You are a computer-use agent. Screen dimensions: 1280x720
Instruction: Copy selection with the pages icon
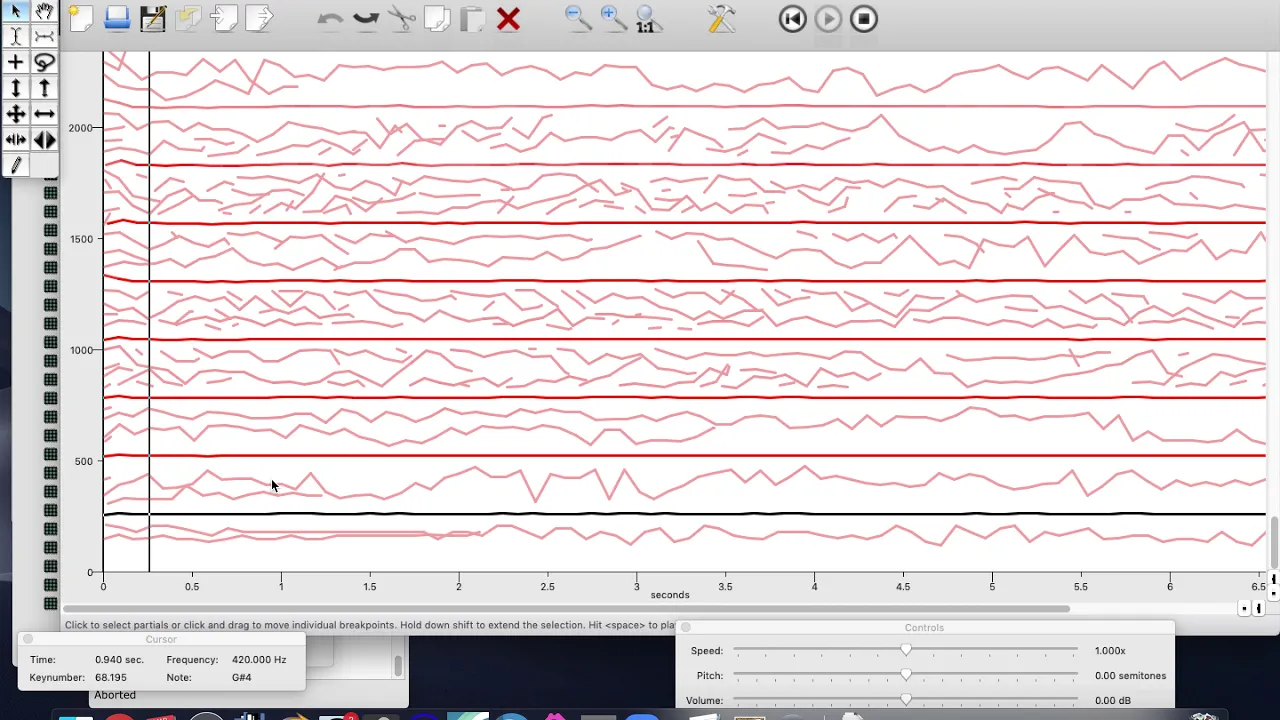[437, 18]
